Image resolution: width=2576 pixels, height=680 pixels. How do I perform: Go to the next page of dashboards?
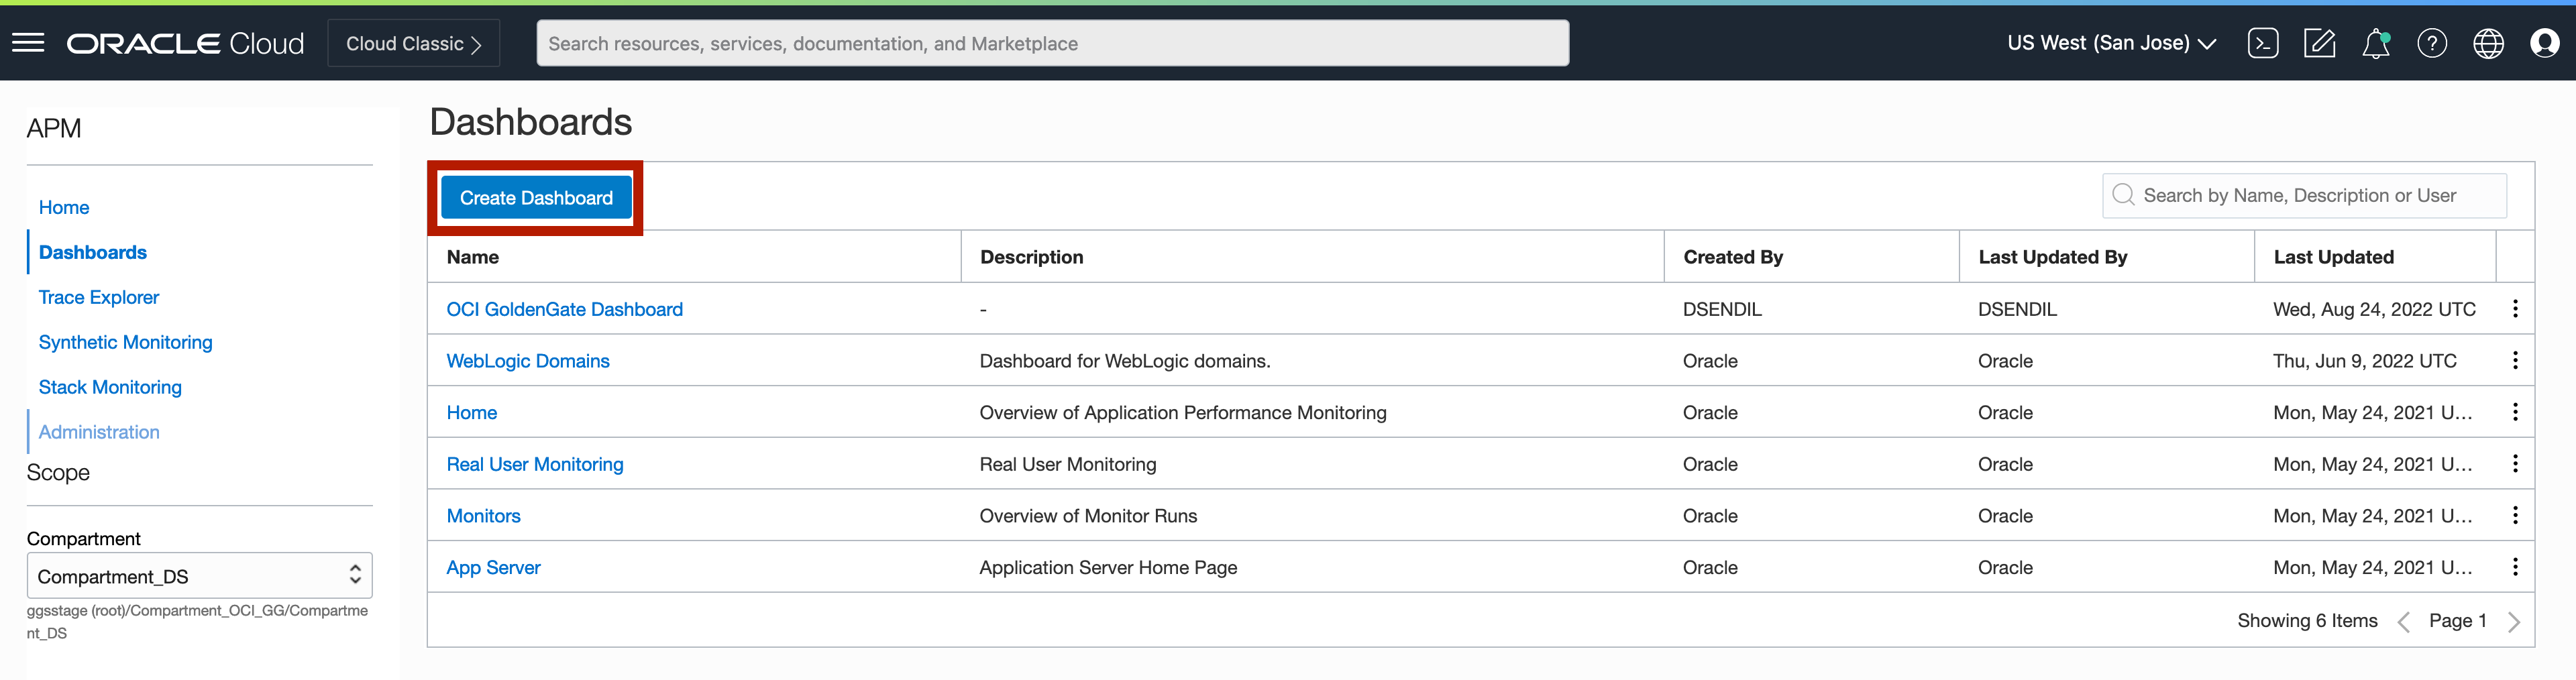click(x=2517, y=620)
